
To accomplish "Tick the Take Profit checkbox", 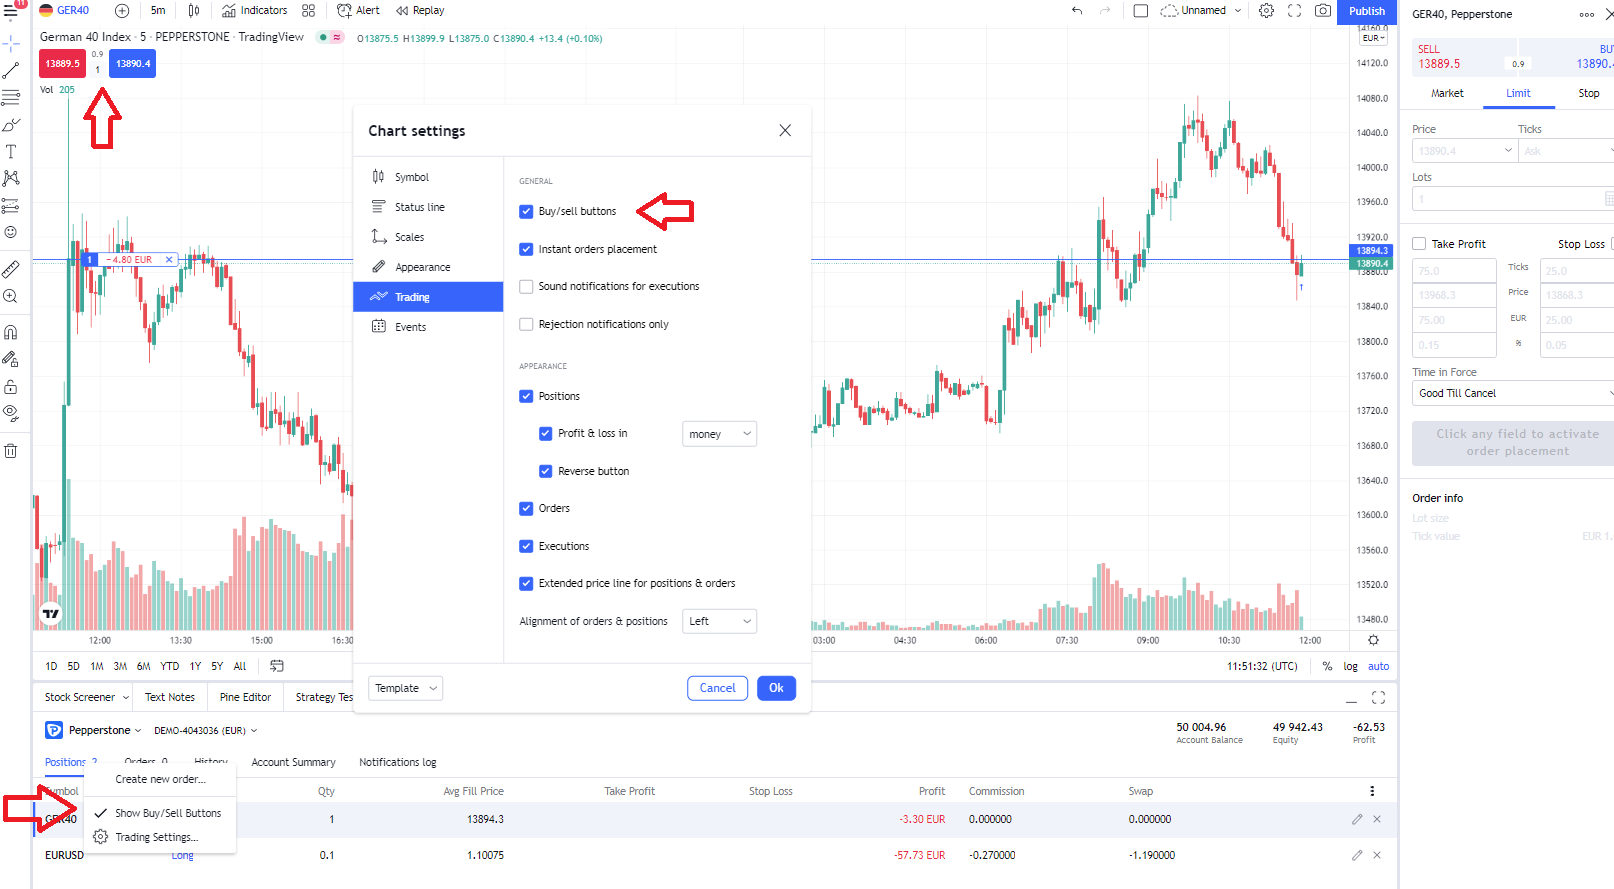I will [1419, 244].
